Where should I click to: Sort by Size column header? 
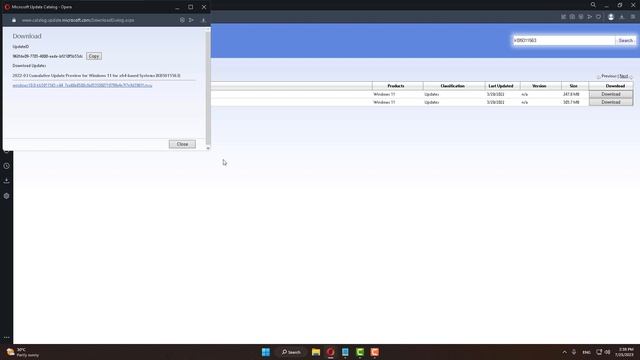pyautogui.click(x=573, y=86)
